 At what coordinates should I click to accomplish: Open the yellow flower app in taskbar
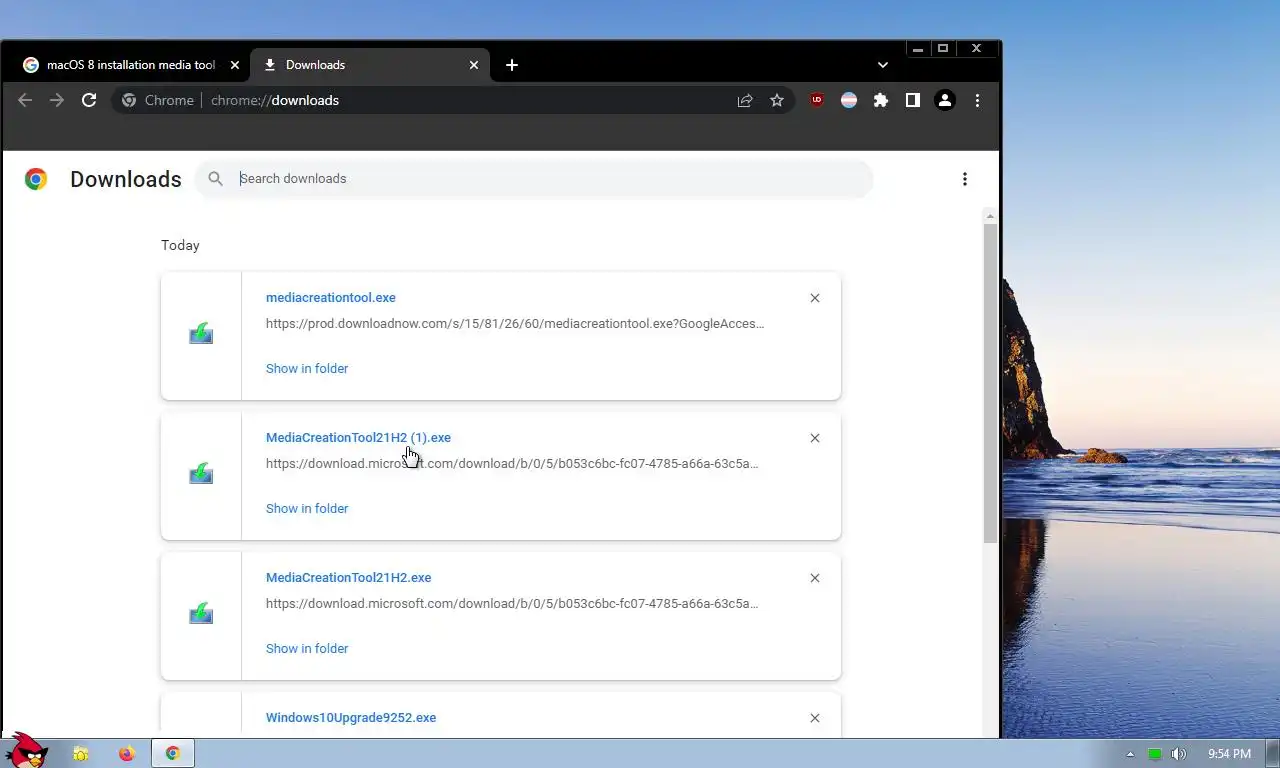coord(81,754)
